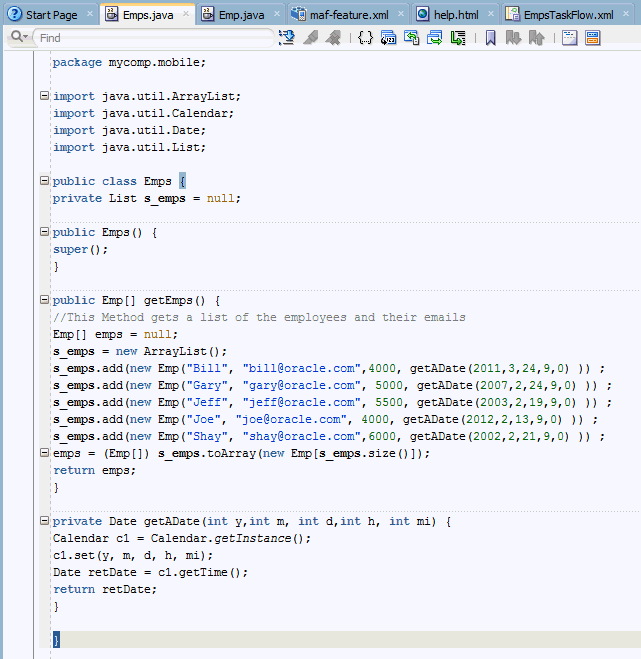Go to the previous bookmark
Viewport: 641px width, 659px height.
coord(536,38)
